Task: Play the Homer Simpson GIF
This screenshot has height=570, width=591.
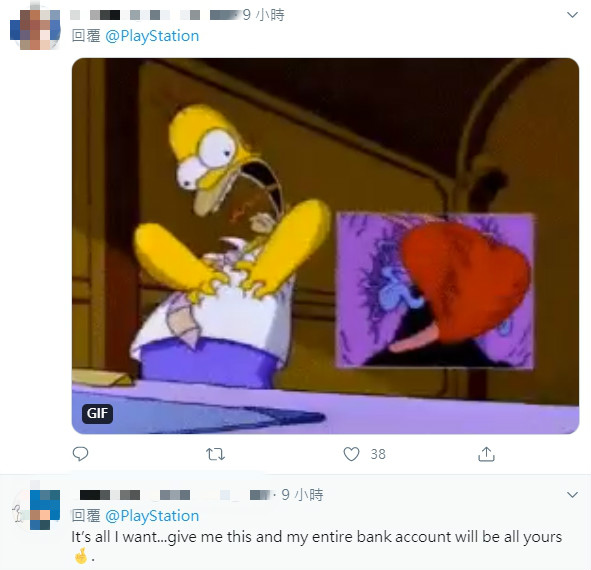Action: pos(325,246)
